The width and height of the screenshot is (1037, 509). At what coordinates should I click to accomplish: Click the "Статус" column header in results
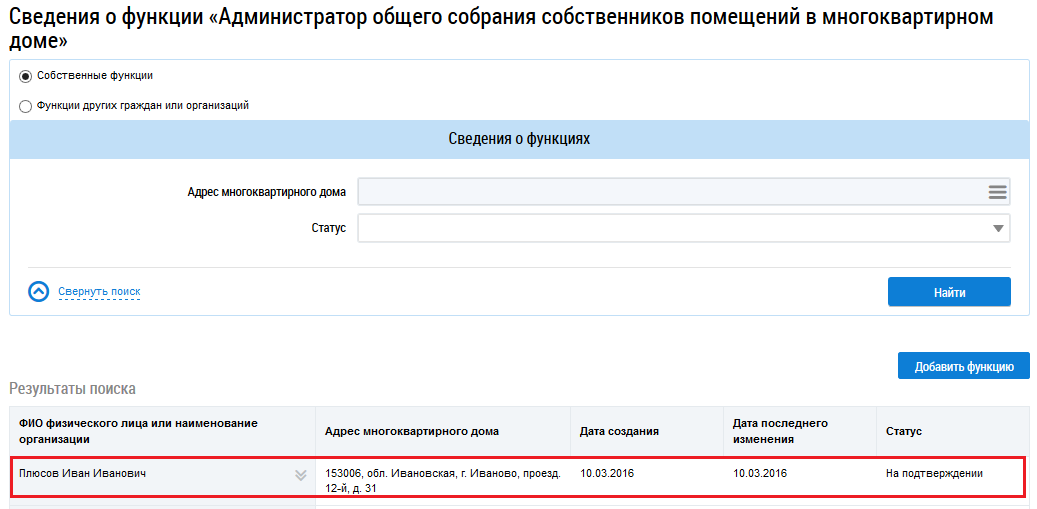[903, 431]
